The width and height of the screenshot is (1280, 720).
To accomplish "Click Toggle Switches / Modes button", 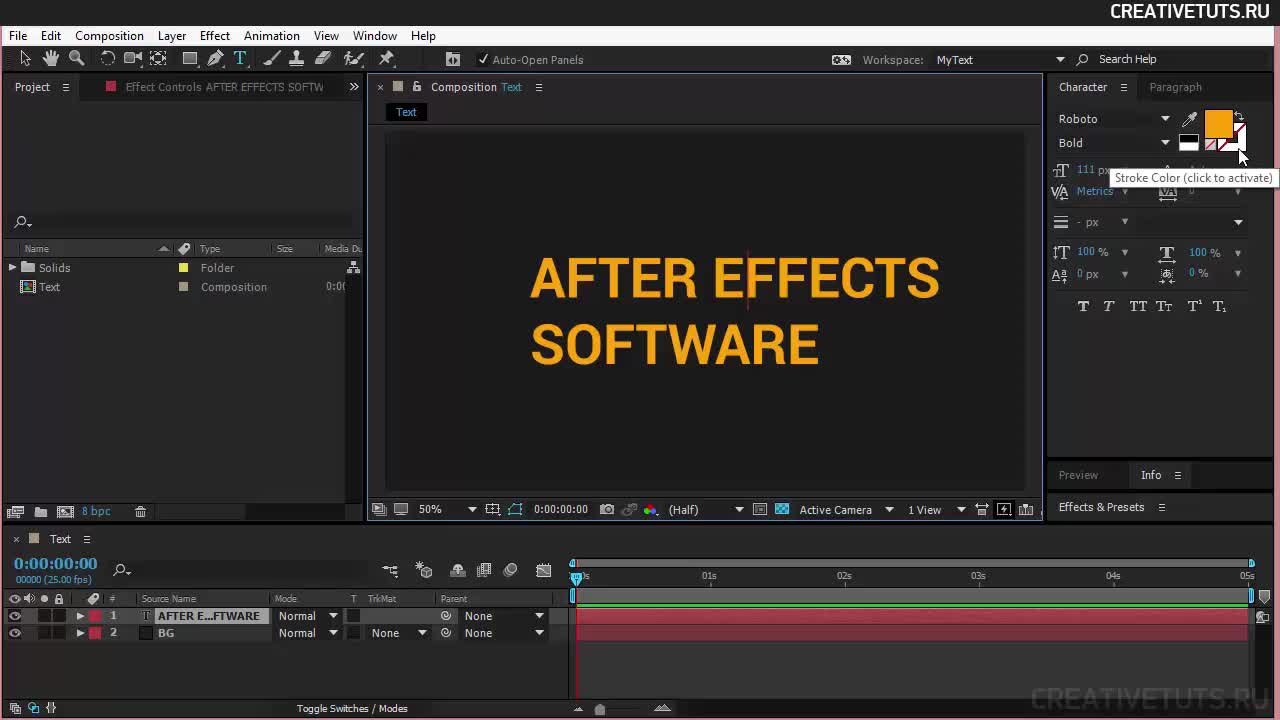I will coord(352,709).
